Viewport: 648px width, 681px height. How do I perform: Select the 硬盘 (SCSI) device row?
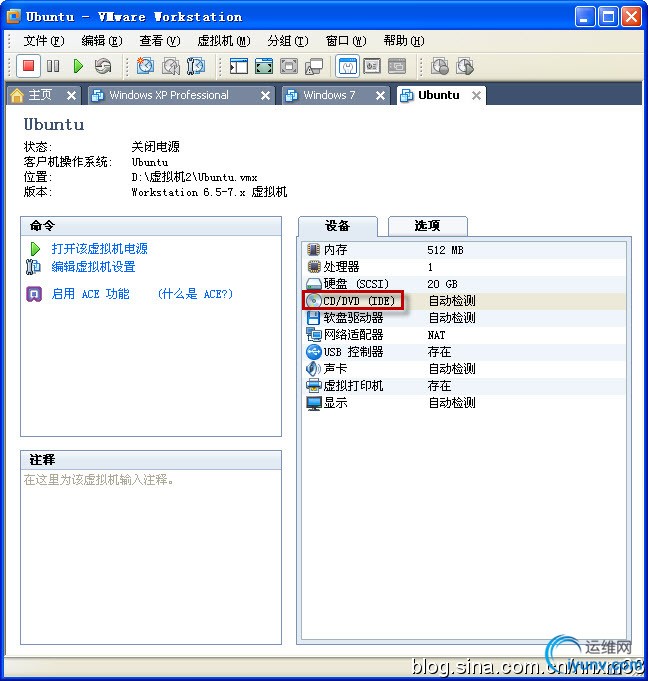(x=464, y=284)
